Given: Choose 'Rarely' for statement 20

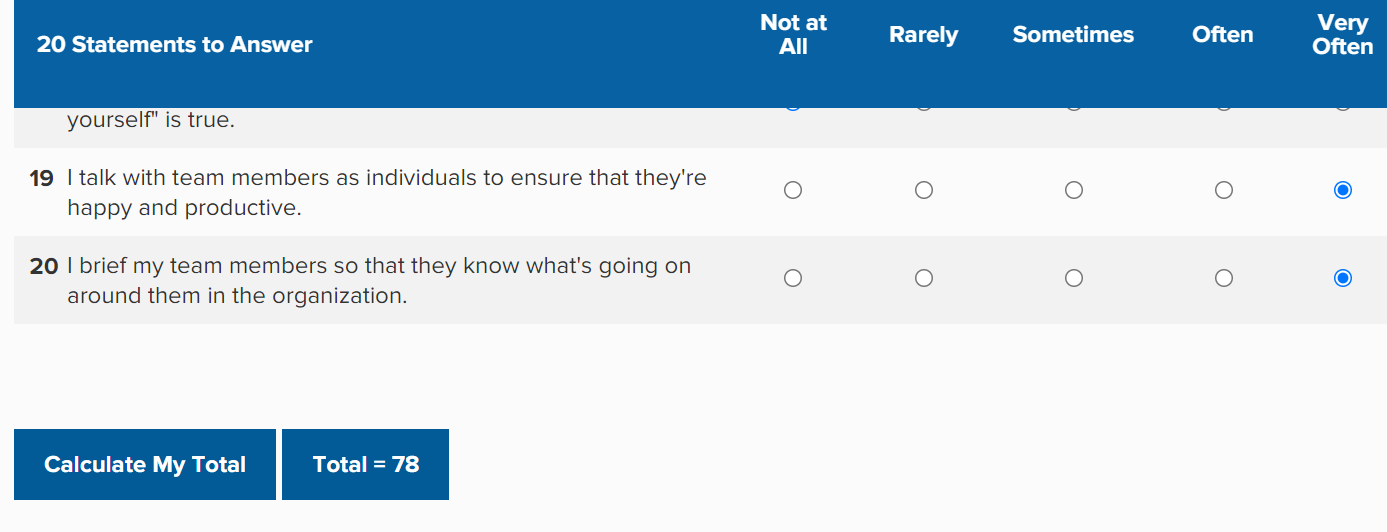Looking at the screenshot, I should 924,278.
